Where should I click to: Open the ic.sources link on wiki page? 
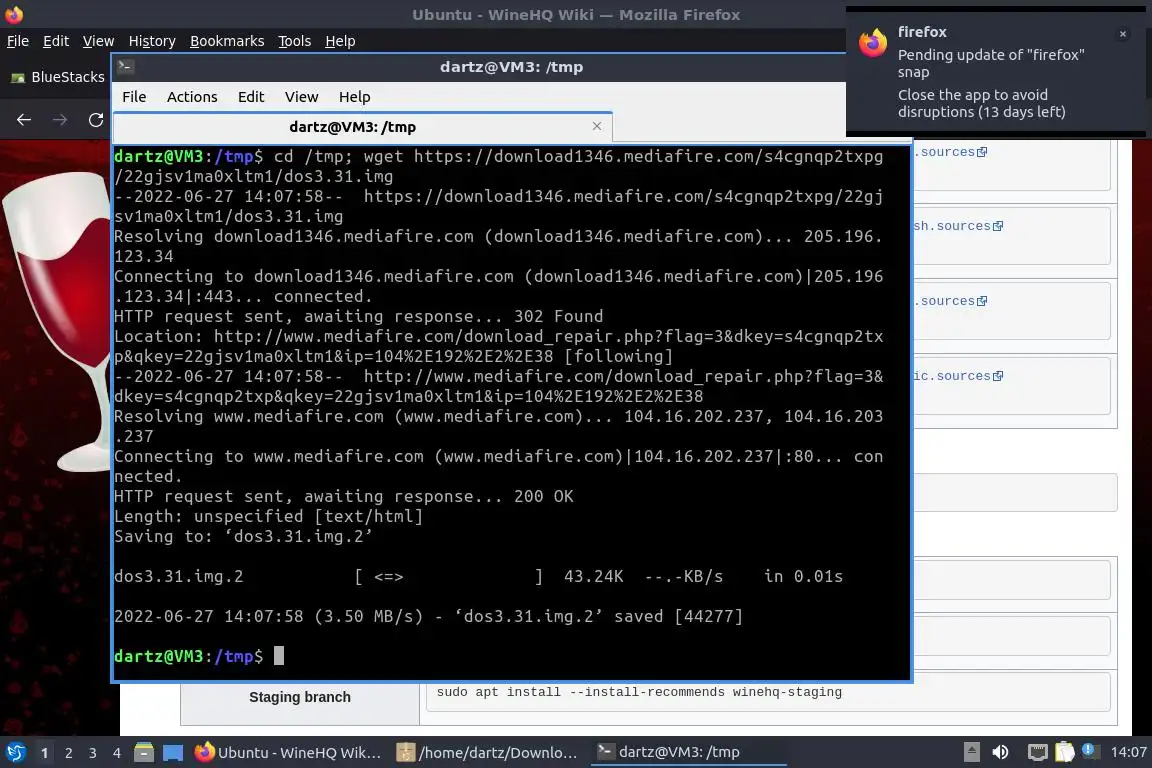(958, 376)
